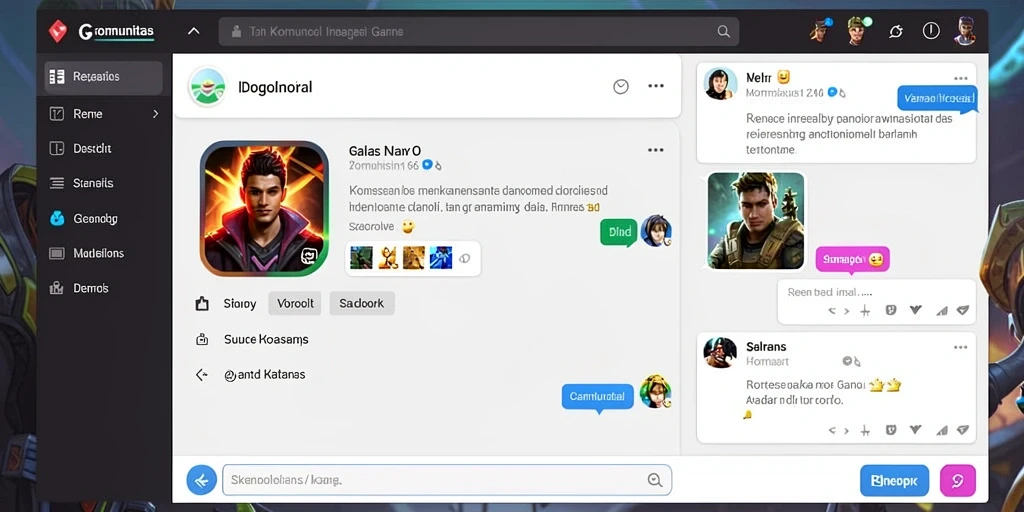Screen dimensions: 1024x512
Task: Open the info circle icon in header
Action: [931, 31]
